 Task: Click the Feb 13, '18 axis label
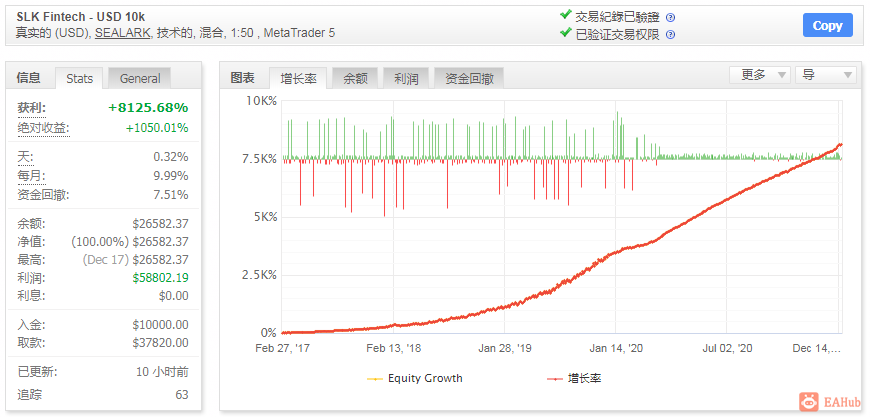(394, 348)
